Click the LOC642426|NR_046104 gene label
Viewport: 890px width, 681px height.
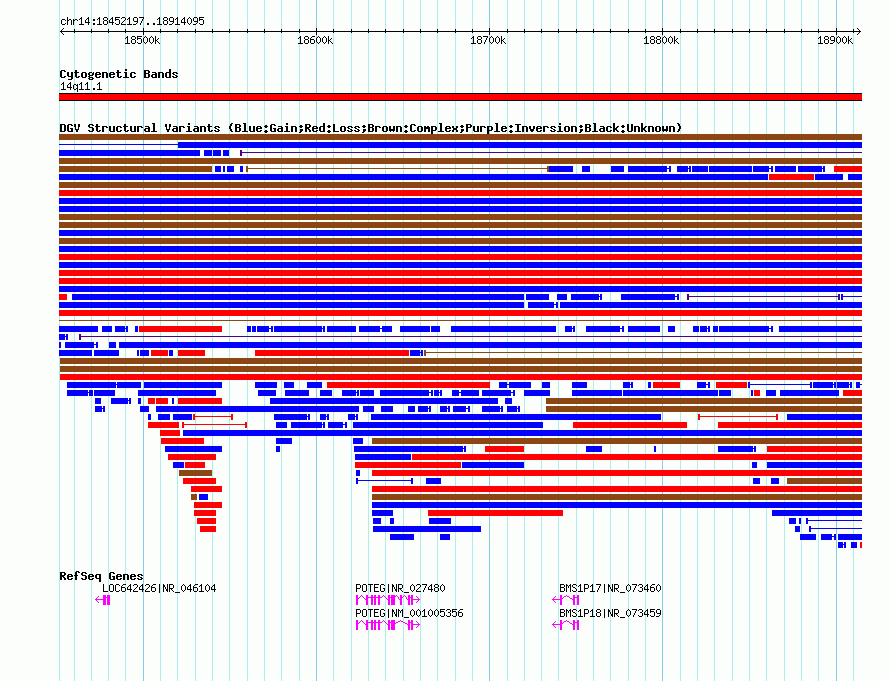(x=159, y=588)
